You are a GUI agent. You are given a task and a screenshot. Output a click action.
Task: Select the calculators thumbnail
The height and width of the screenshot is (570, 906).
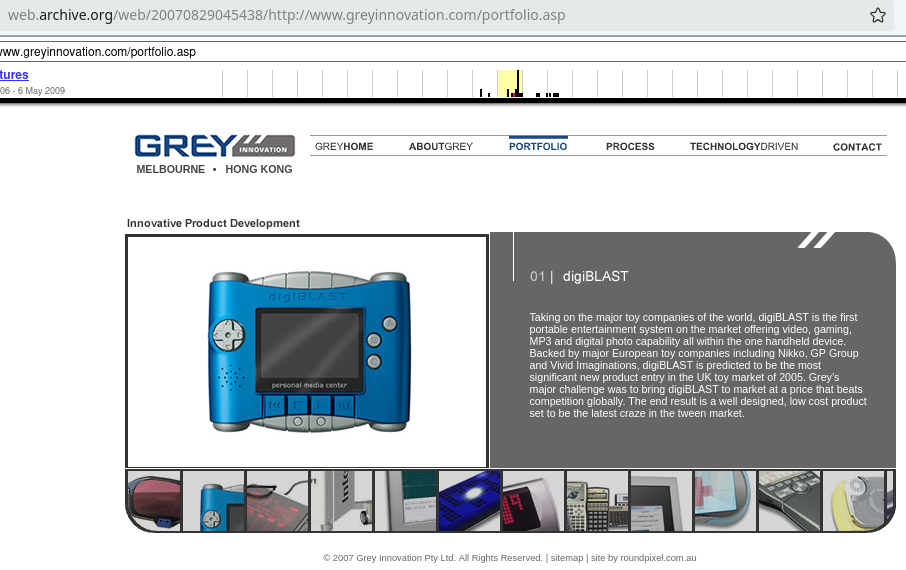[x=597, y=501]
